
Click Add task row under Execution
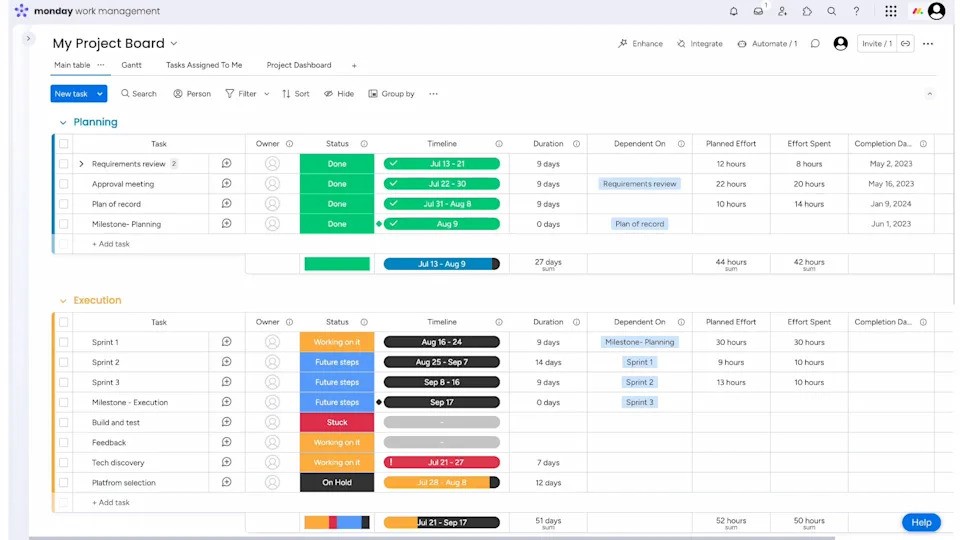(x=111, y=503)
